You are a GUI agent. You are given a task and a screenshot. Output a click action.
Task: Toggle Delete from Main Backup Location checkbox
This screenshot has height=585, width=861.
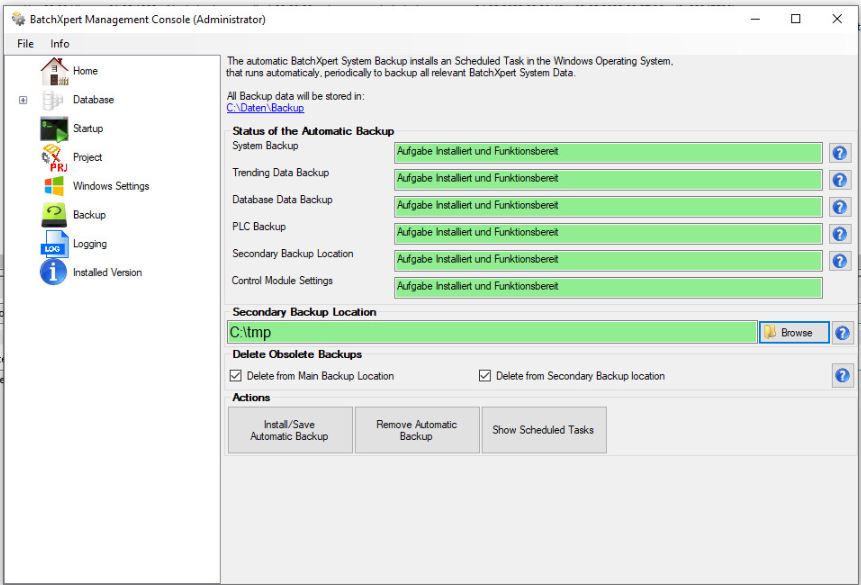click(236, 376)
